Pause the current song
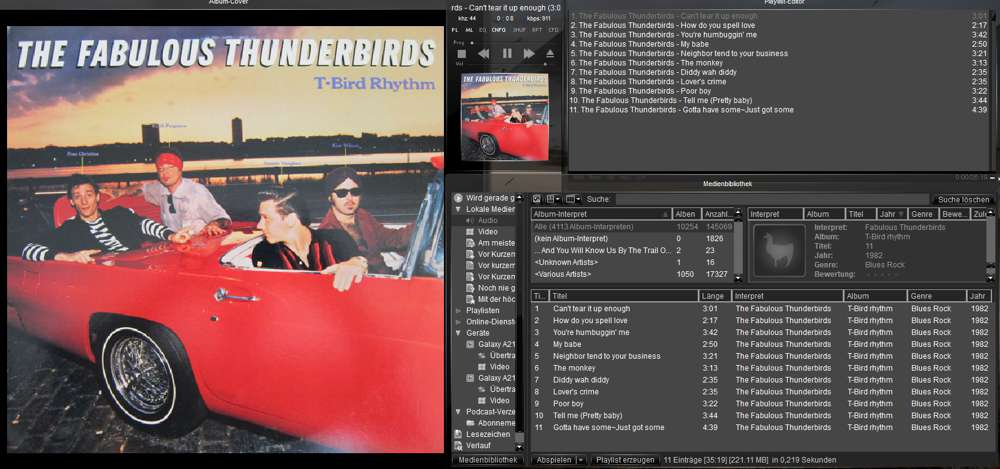The width and height of the screenshot is (1000, 469). (507, 54)
